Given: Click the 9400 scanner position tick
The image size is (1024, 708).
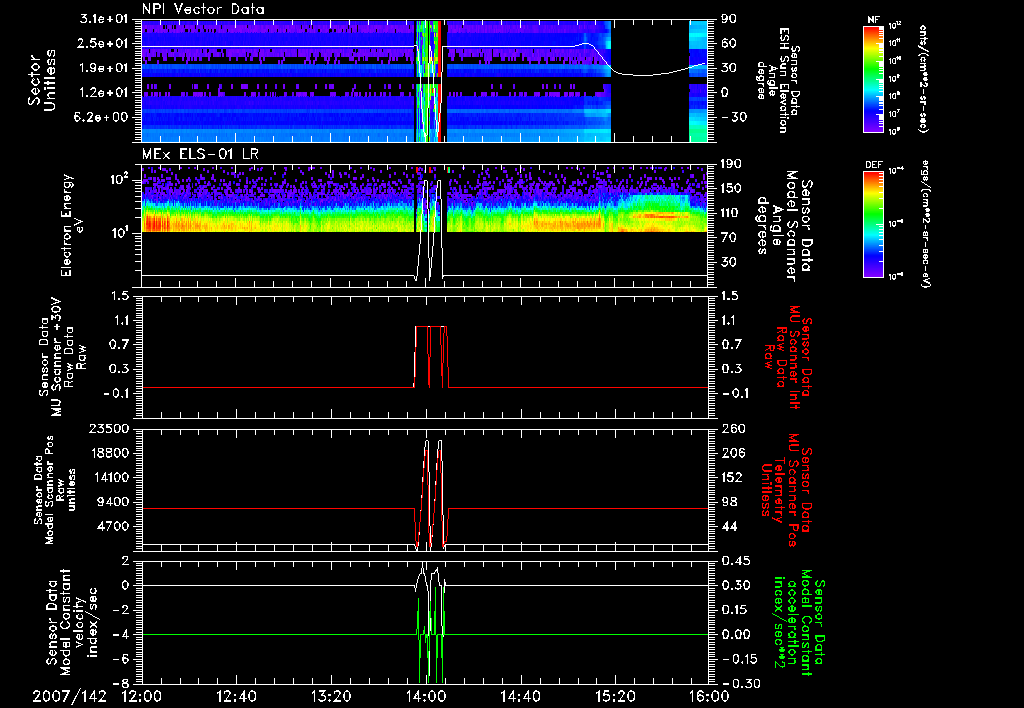Looking at the screenshot, I should [113, 502].
